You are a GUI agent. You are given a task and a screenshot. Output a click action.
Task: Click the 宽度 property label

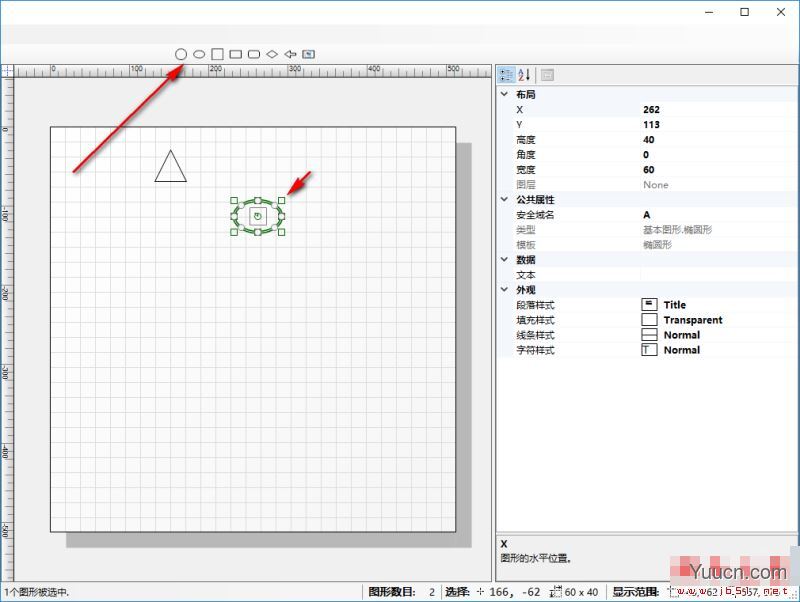[526, 170]
